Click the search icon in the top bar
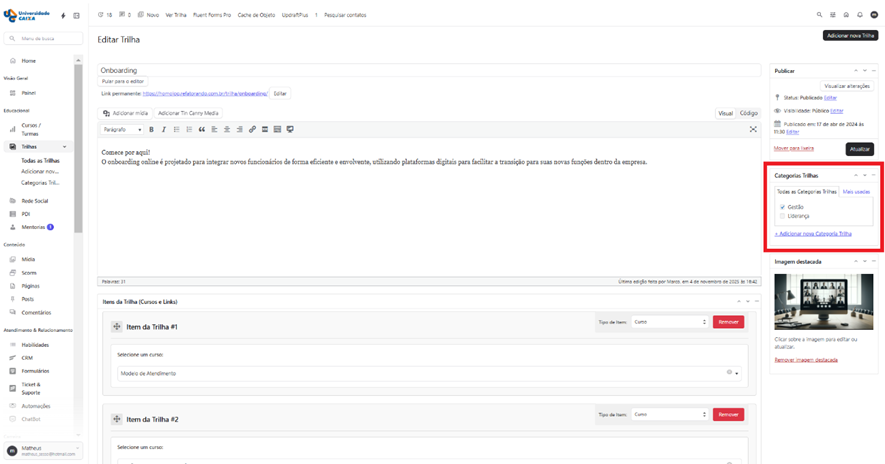 [x=820, y=15]
